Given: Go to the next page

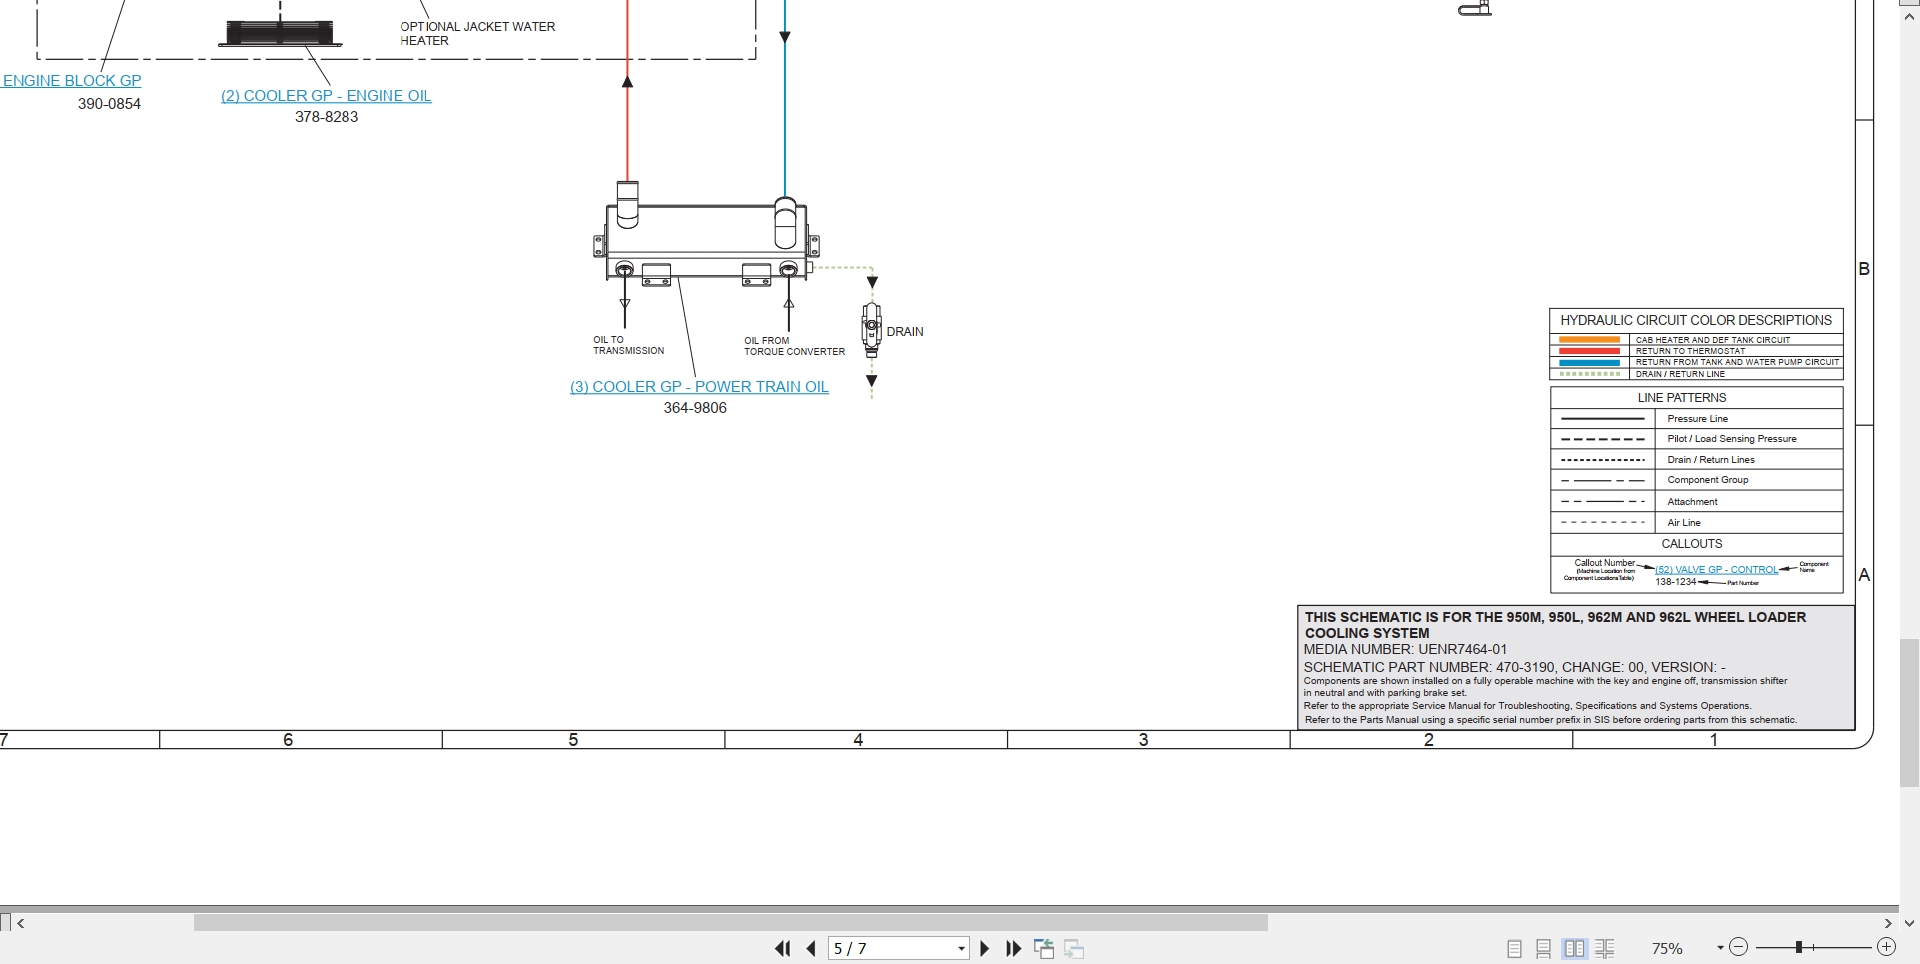Looking at the screenshot, I should (984, 948).
